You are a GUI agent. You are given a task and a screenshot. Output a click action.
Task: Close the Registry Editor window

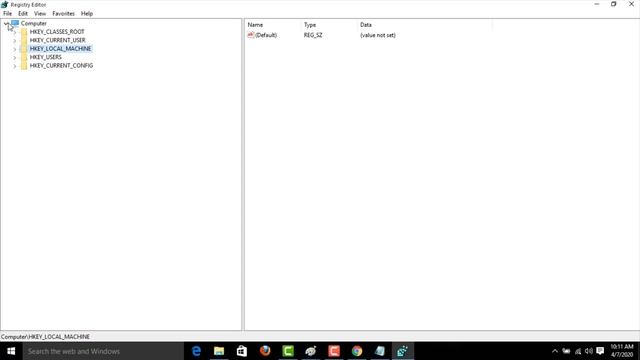click(631, 4)
